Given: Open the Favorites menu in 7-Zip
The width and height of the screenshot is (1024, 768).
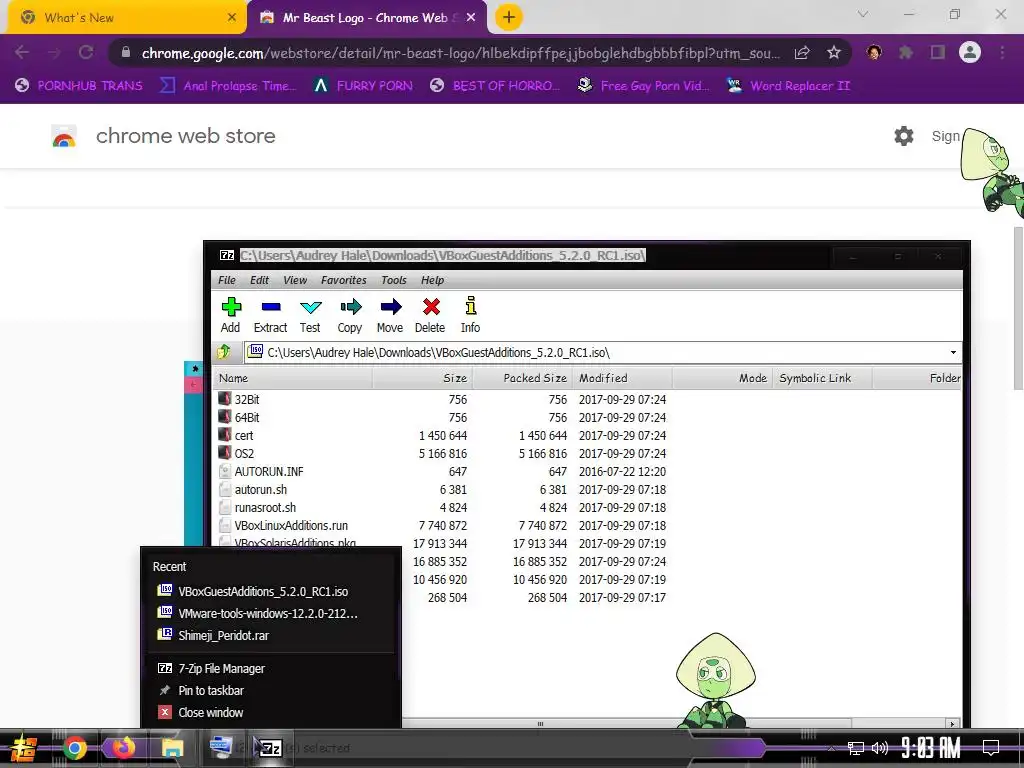Looking at the screenshot, I should [344, 280].
